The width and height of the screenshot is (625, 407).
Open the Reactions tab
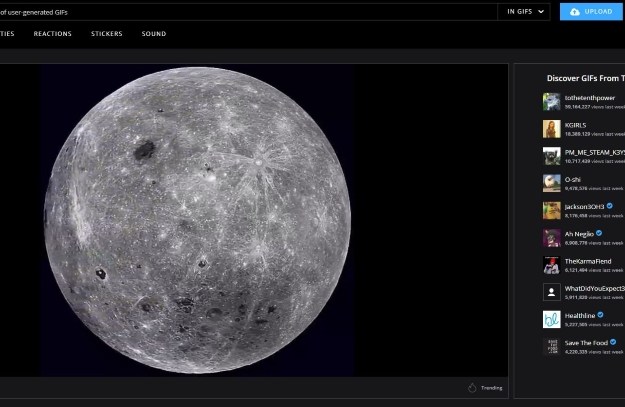pos(53,34)
